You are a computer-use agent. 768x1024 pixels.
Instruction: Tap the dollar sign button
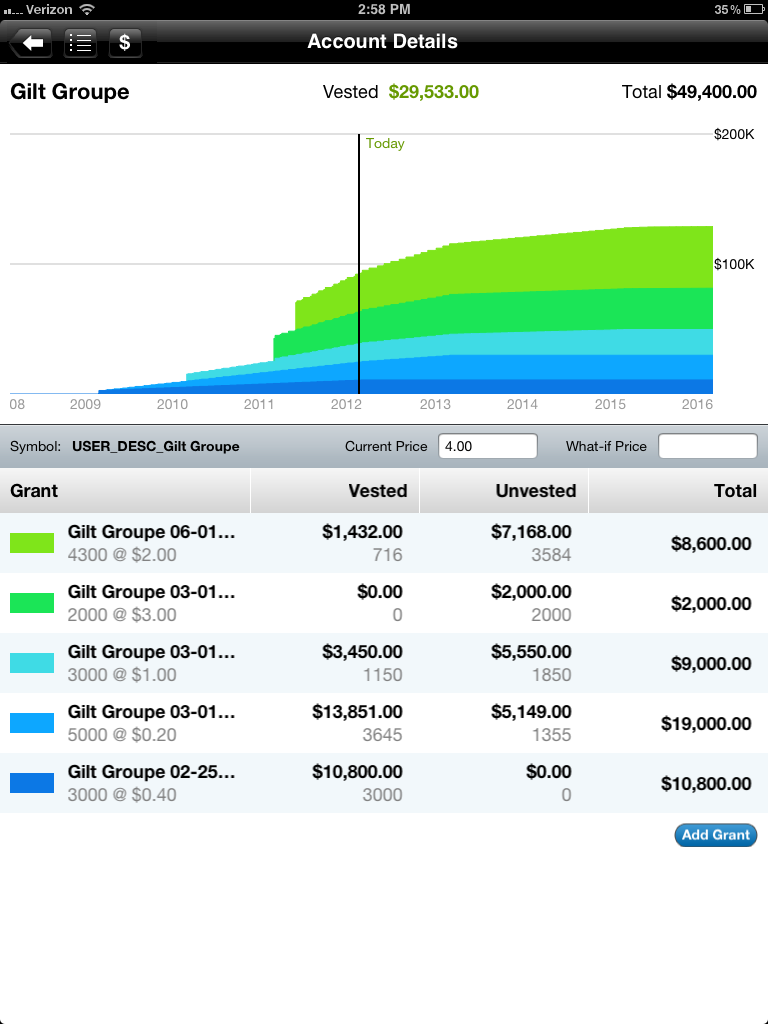coord(125,43)
